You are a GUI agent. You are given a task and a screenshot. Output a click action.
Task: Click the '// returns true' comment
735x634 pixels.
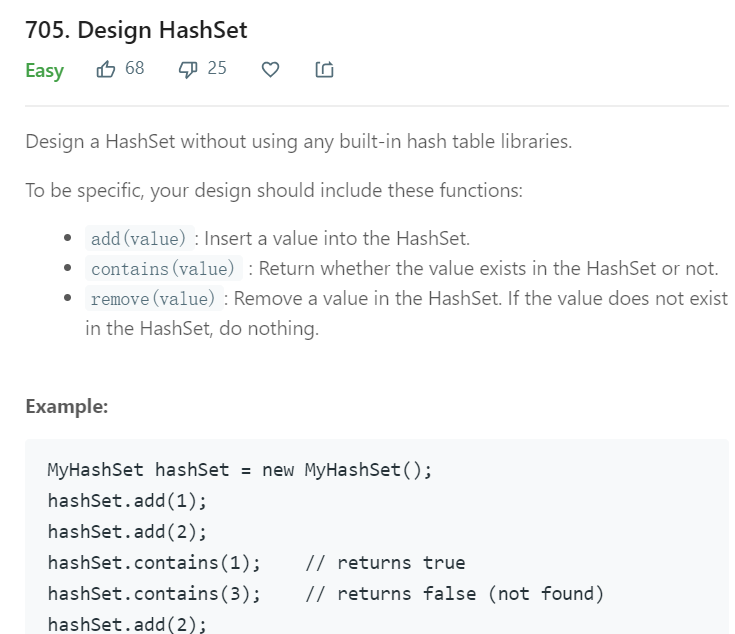(385, 563)
